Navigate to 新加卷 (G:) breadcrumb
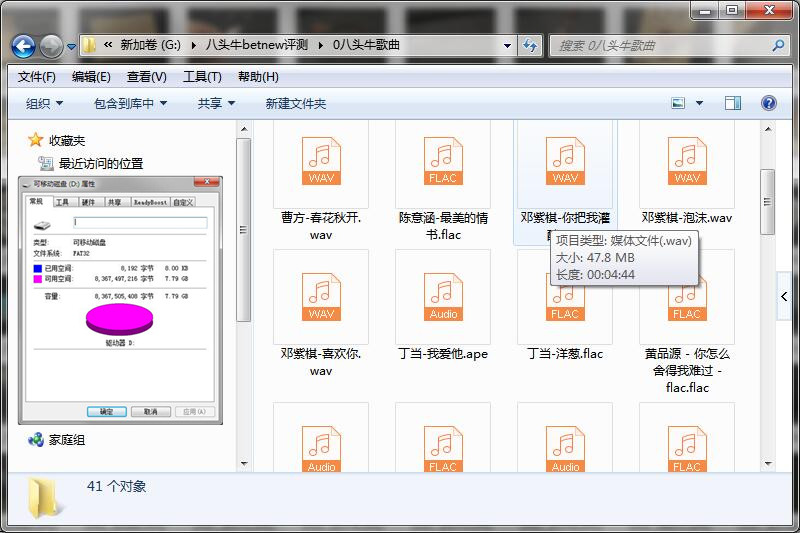Image resolution: width=800 pixels, height=533 pixels. tap(150, 45)
